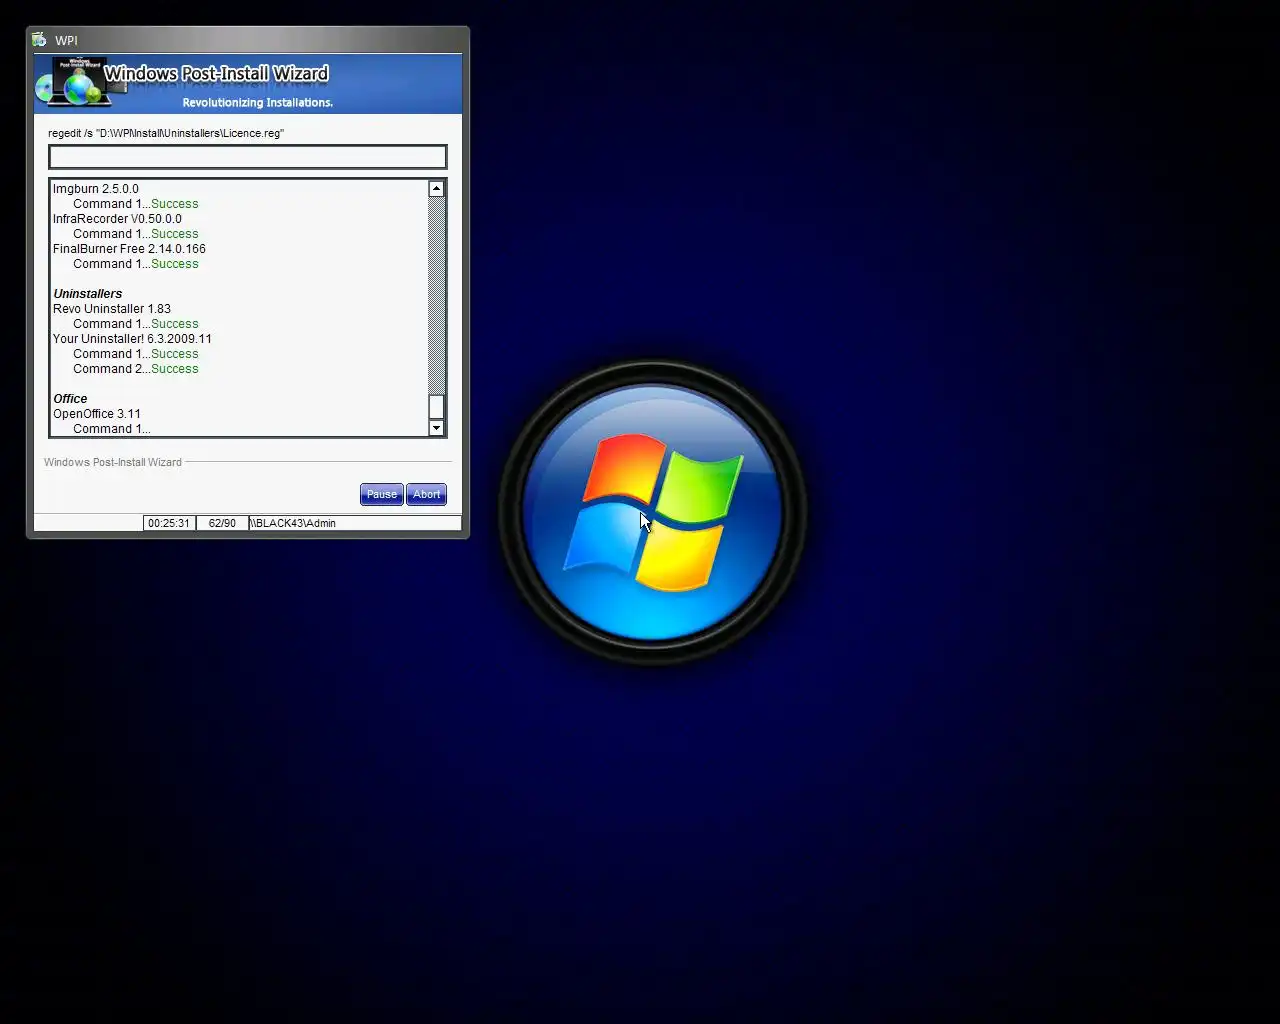Click the 62/90 progress counter

coord(222,523)
